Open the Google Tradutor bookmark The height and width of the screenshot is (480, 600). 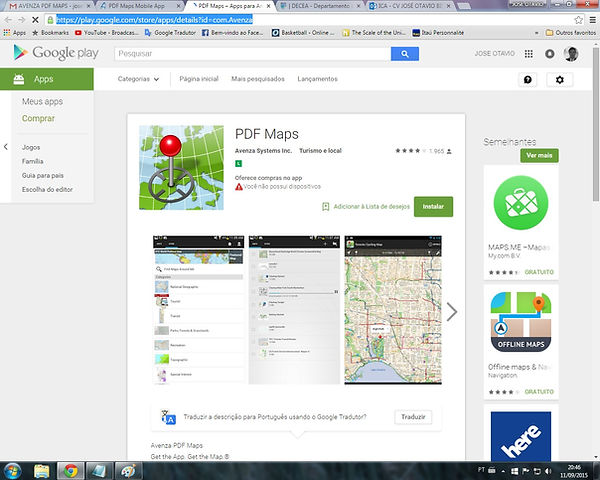(x=170, y=33)
